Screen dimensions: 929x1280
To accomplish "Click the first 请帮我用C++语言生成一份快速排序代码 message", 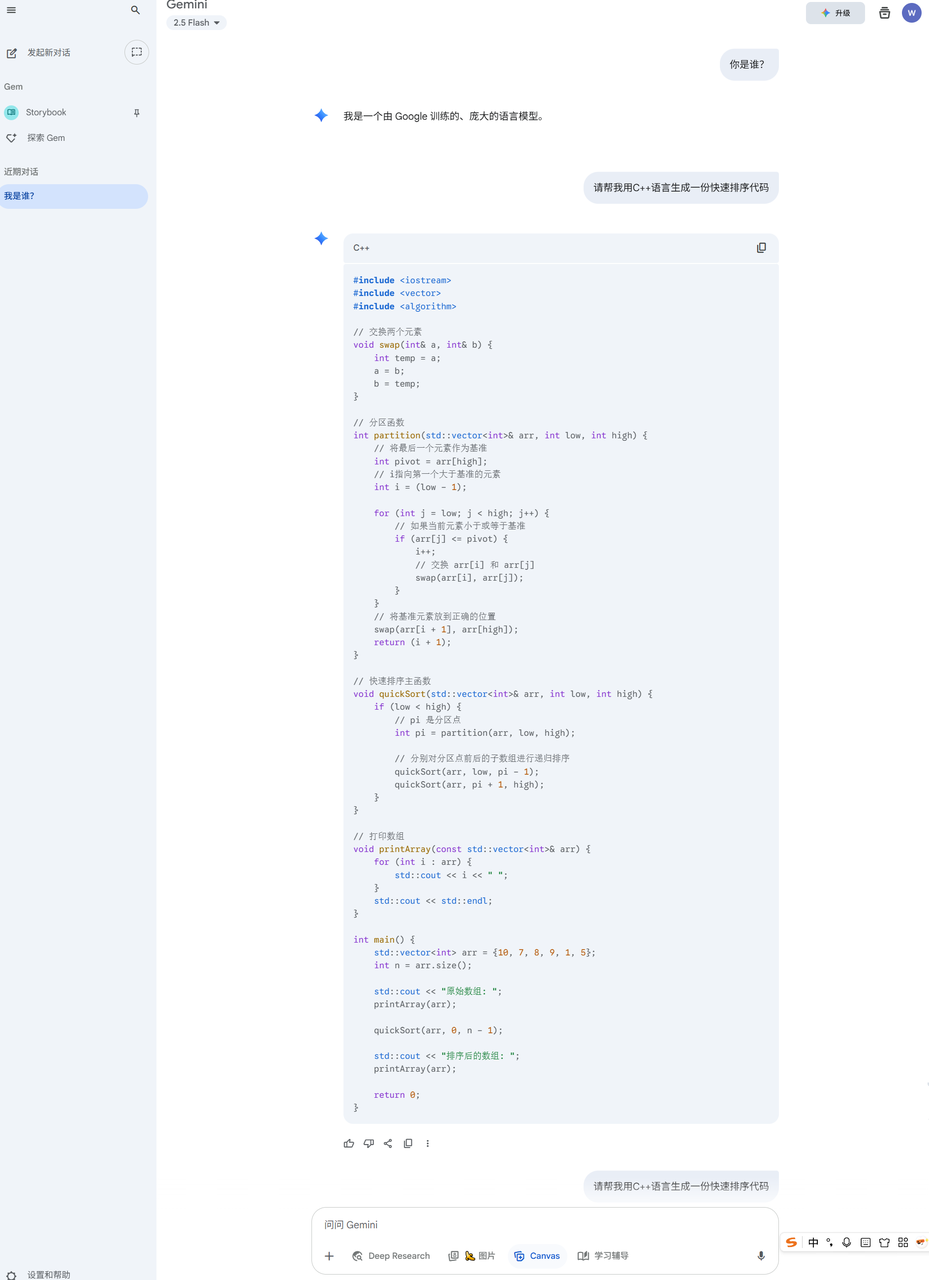I will click(x=681, y=187).
